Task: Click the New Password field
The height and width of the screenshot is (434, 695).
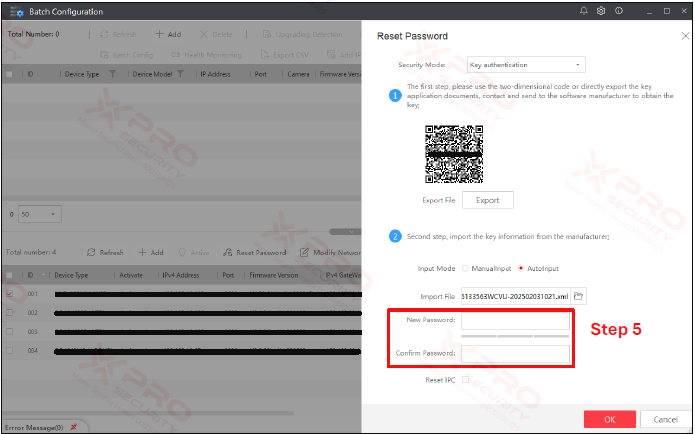Action: pos(515,321)
